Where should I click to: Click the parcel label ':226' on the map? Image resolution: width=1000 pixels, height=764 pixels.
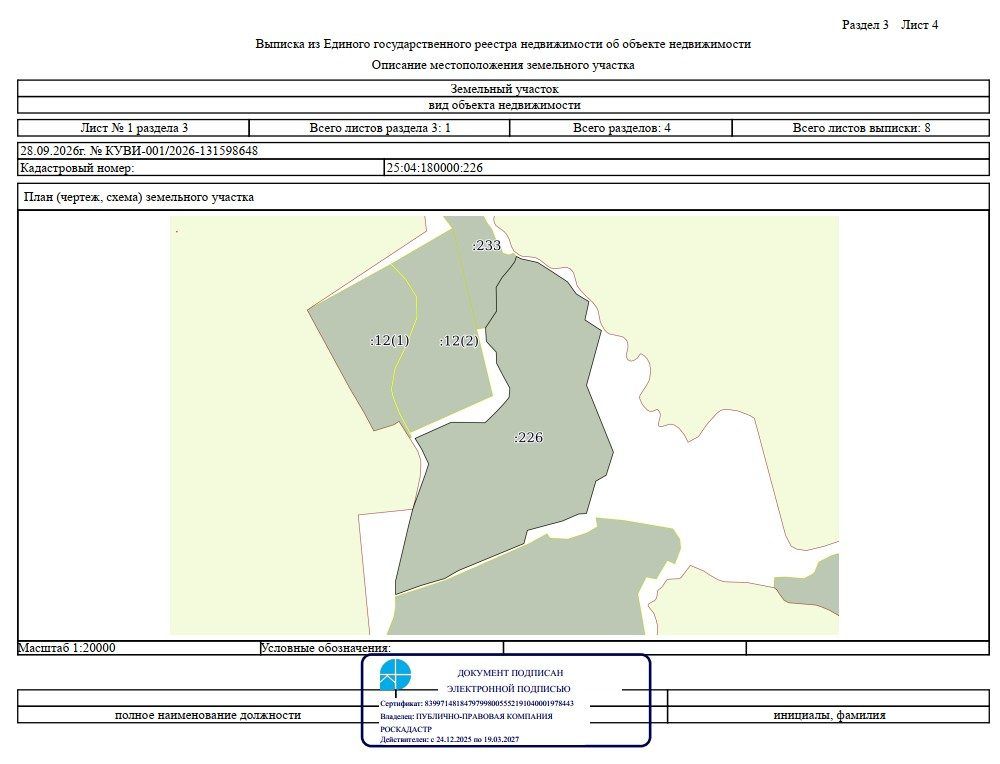click(528, 437)
